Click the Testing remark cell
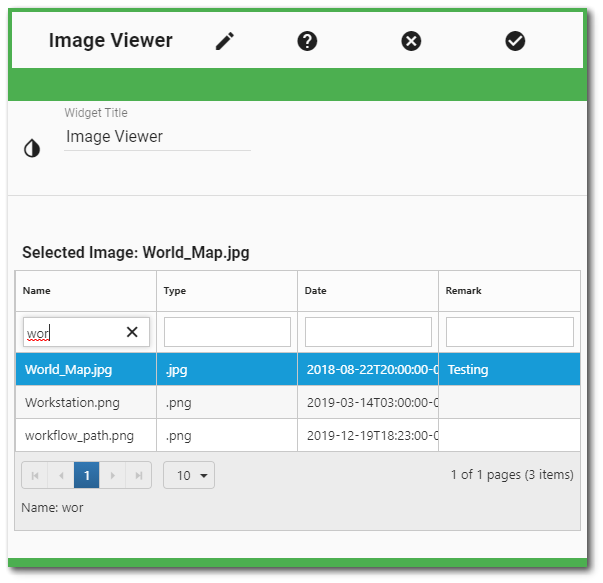The image size is (603, 583). [x=510, y=370]
